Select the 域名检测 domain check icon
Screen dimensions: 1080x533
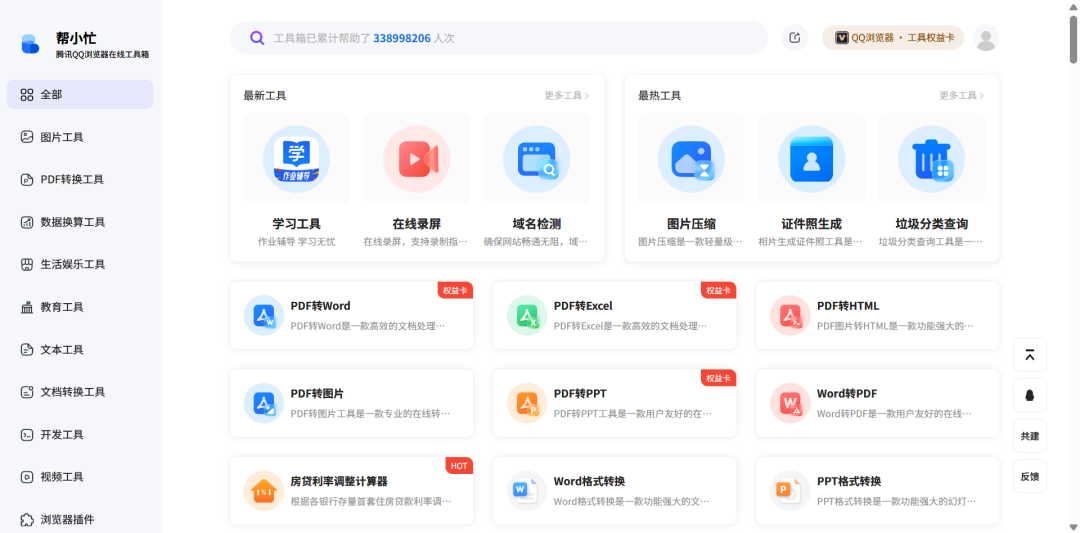tap(536, 159)
